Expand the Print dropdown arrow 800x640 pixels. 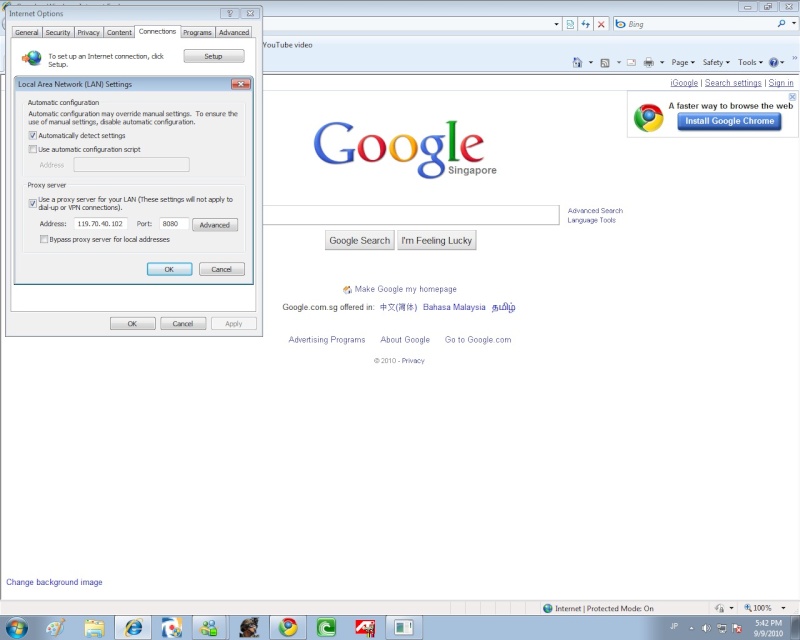pyautogui.click(x=662, y=62)
